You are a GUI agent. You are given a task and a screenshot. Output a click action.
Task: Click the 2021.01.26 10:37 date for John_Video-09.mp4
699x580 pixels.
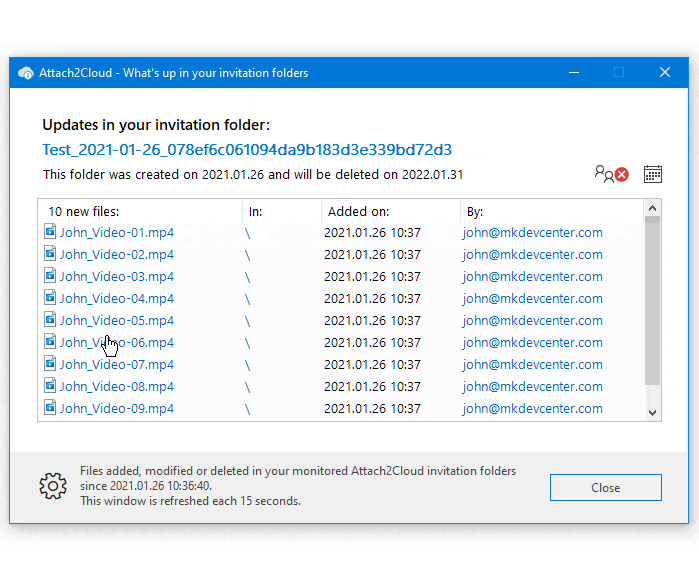point(372,408)
